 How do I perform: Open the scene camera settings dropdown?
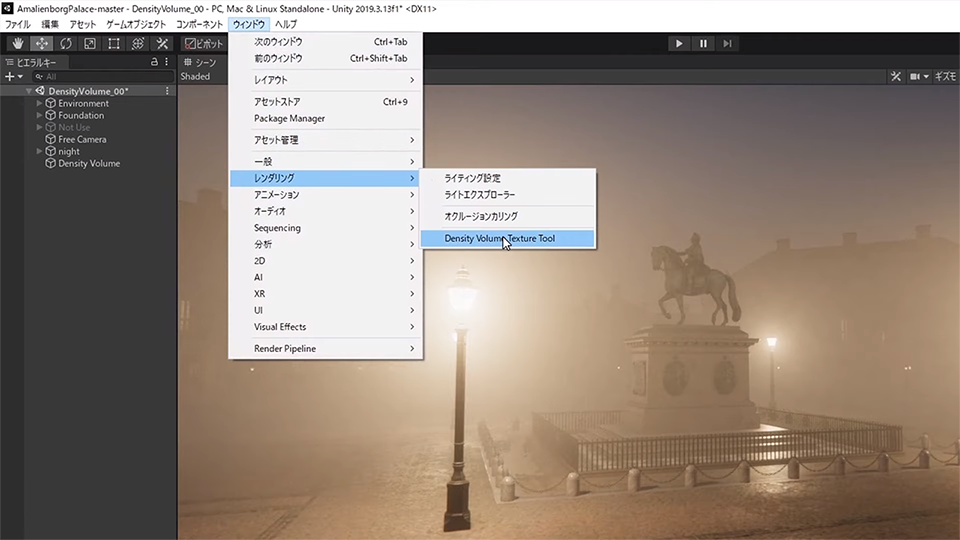[919, 77]
